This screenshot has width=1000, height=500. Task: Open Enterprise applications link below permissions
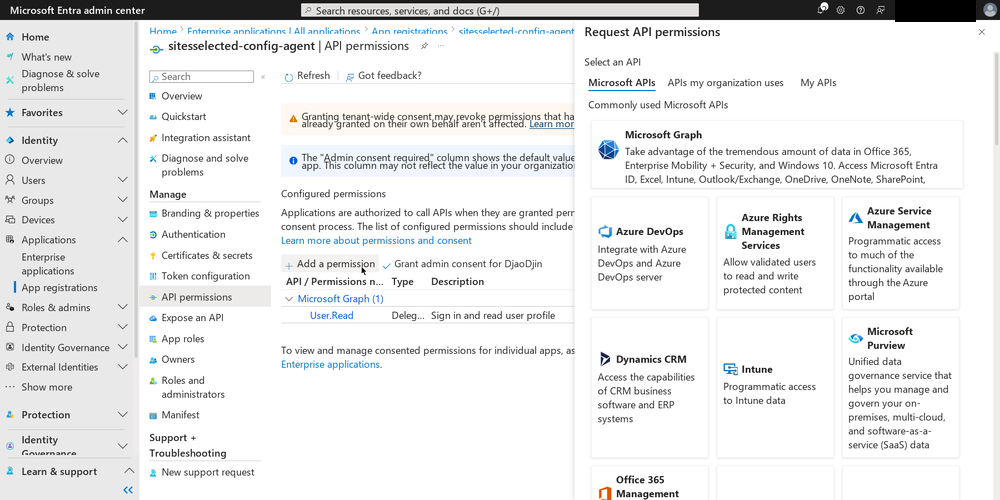330,365
